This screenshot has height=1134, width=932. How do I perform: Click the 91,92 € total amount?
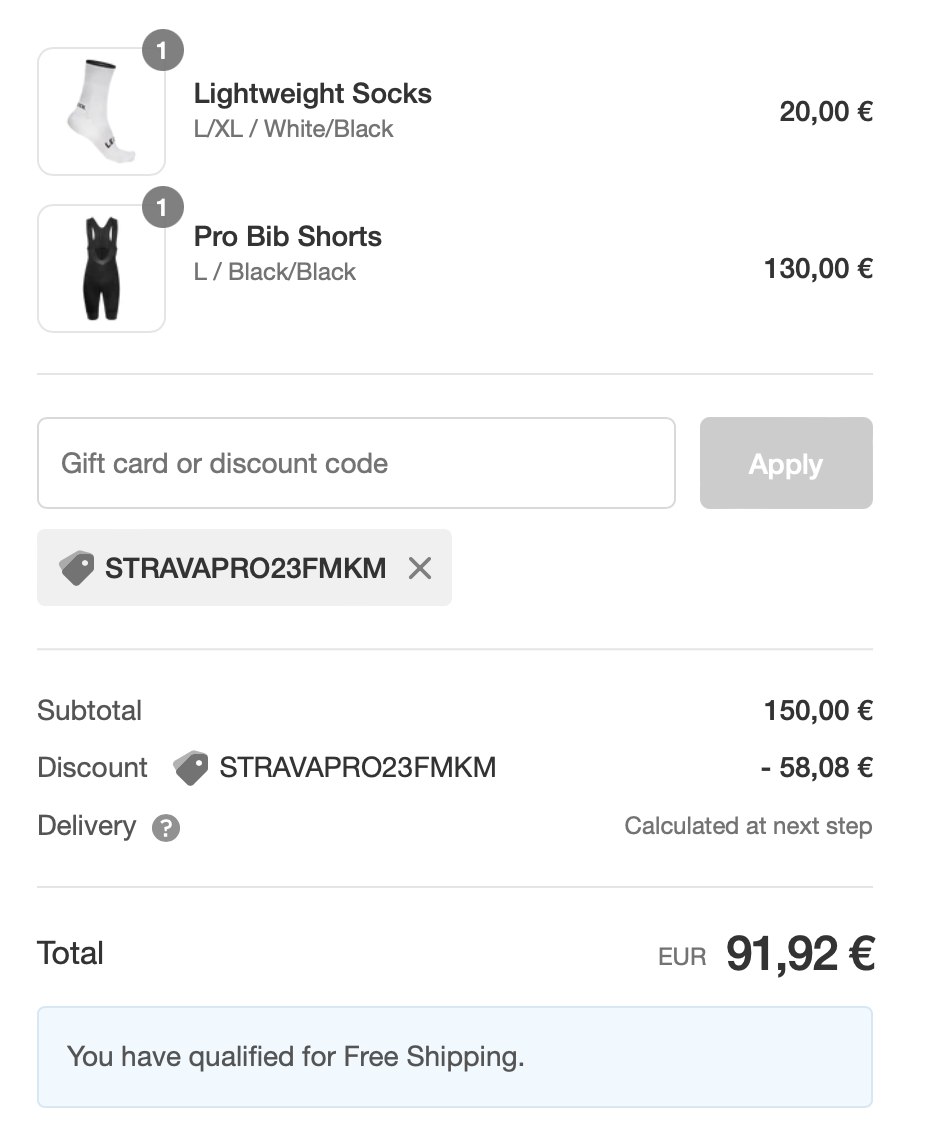click(x=800, y=954)
